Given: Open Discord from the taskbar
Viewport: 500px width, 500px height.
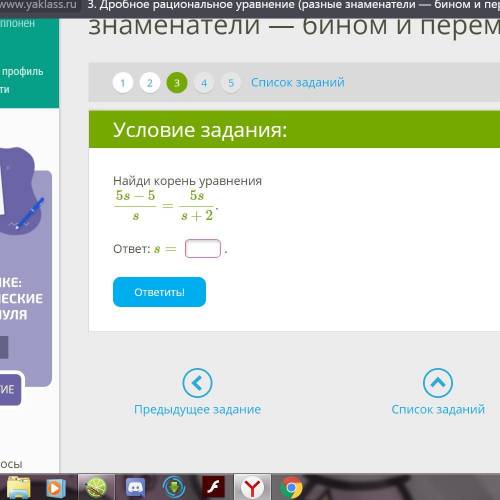Looking at the screenshot, I should [x=135, y=487].
